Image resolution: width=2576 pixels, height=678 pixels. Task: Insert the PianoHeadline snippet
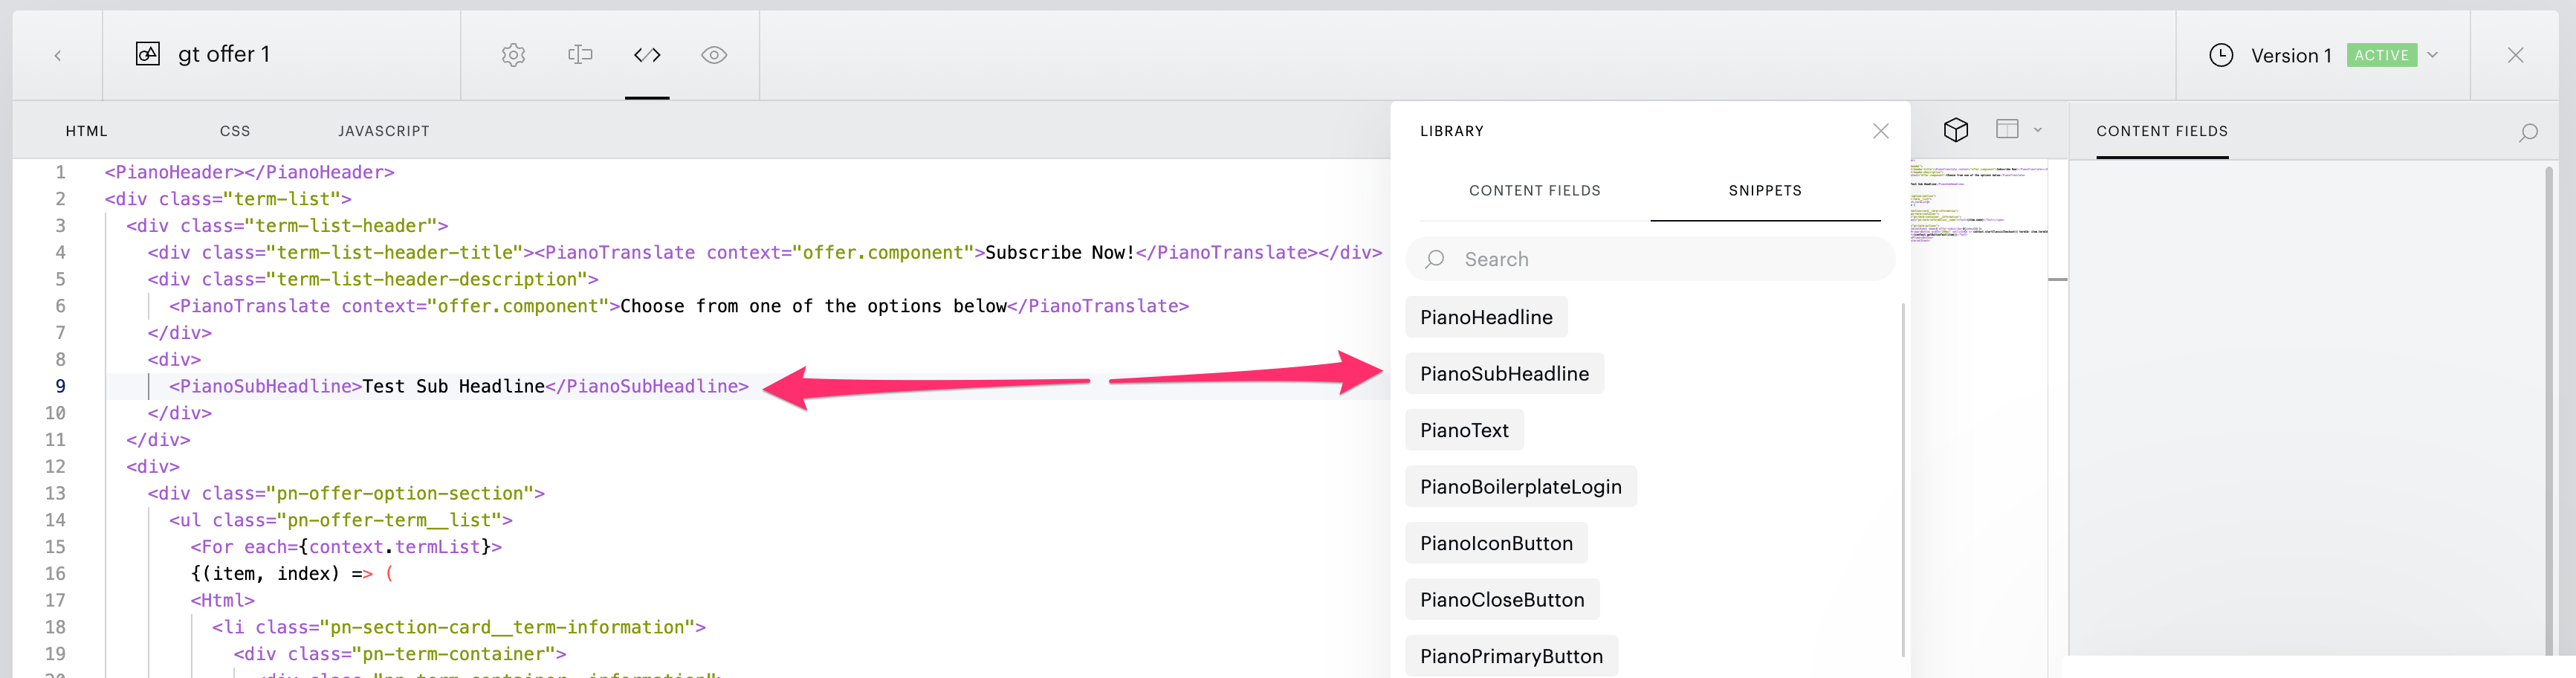[1486, 317]
